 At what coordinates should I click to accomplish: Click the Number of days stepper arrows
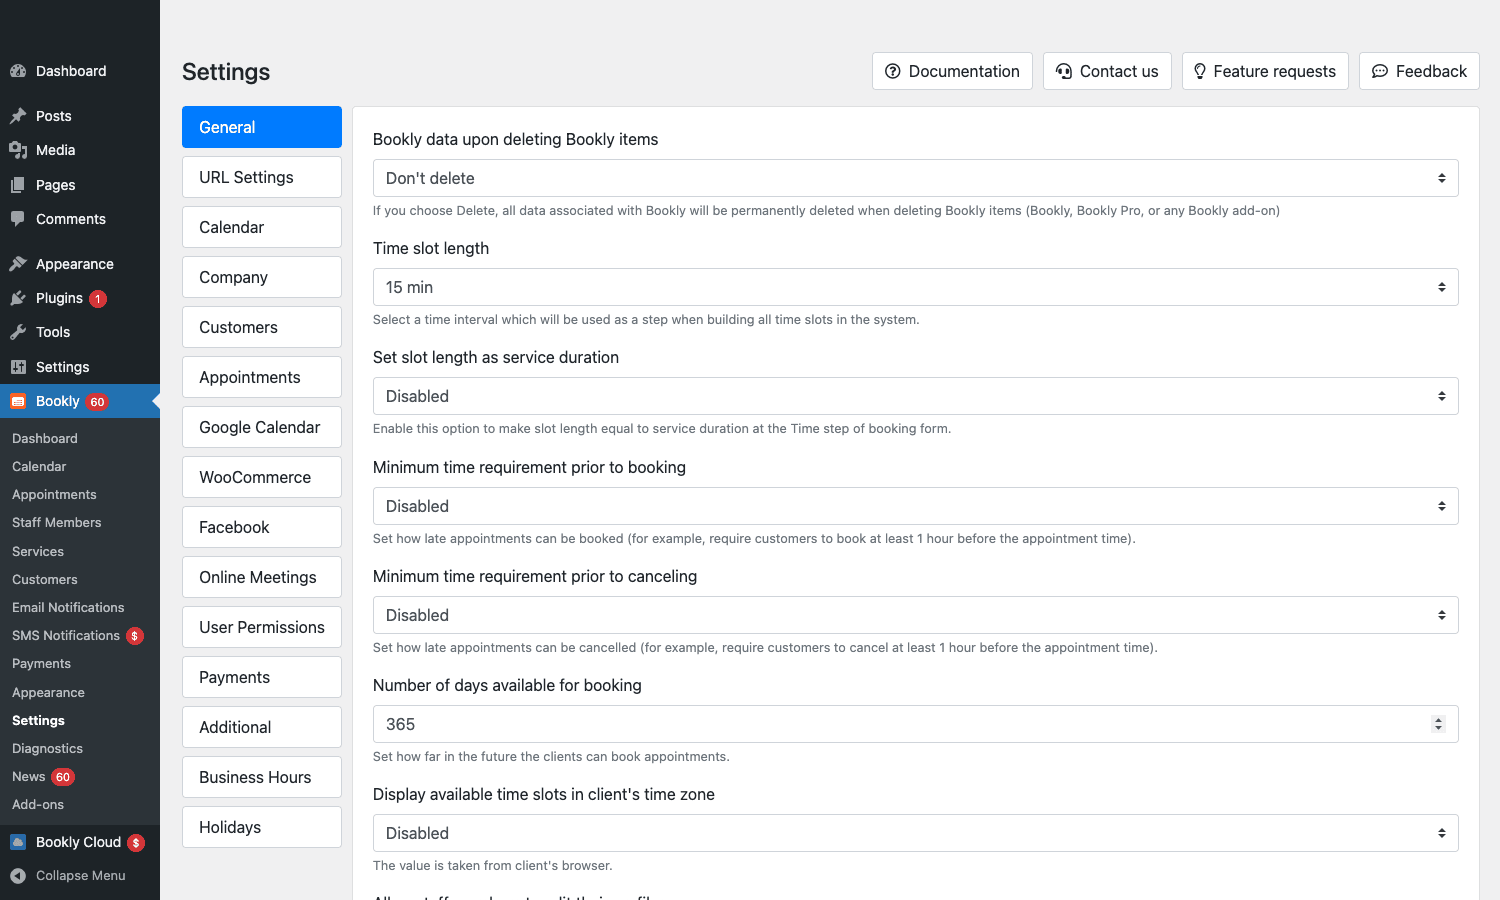point(1438,724)
